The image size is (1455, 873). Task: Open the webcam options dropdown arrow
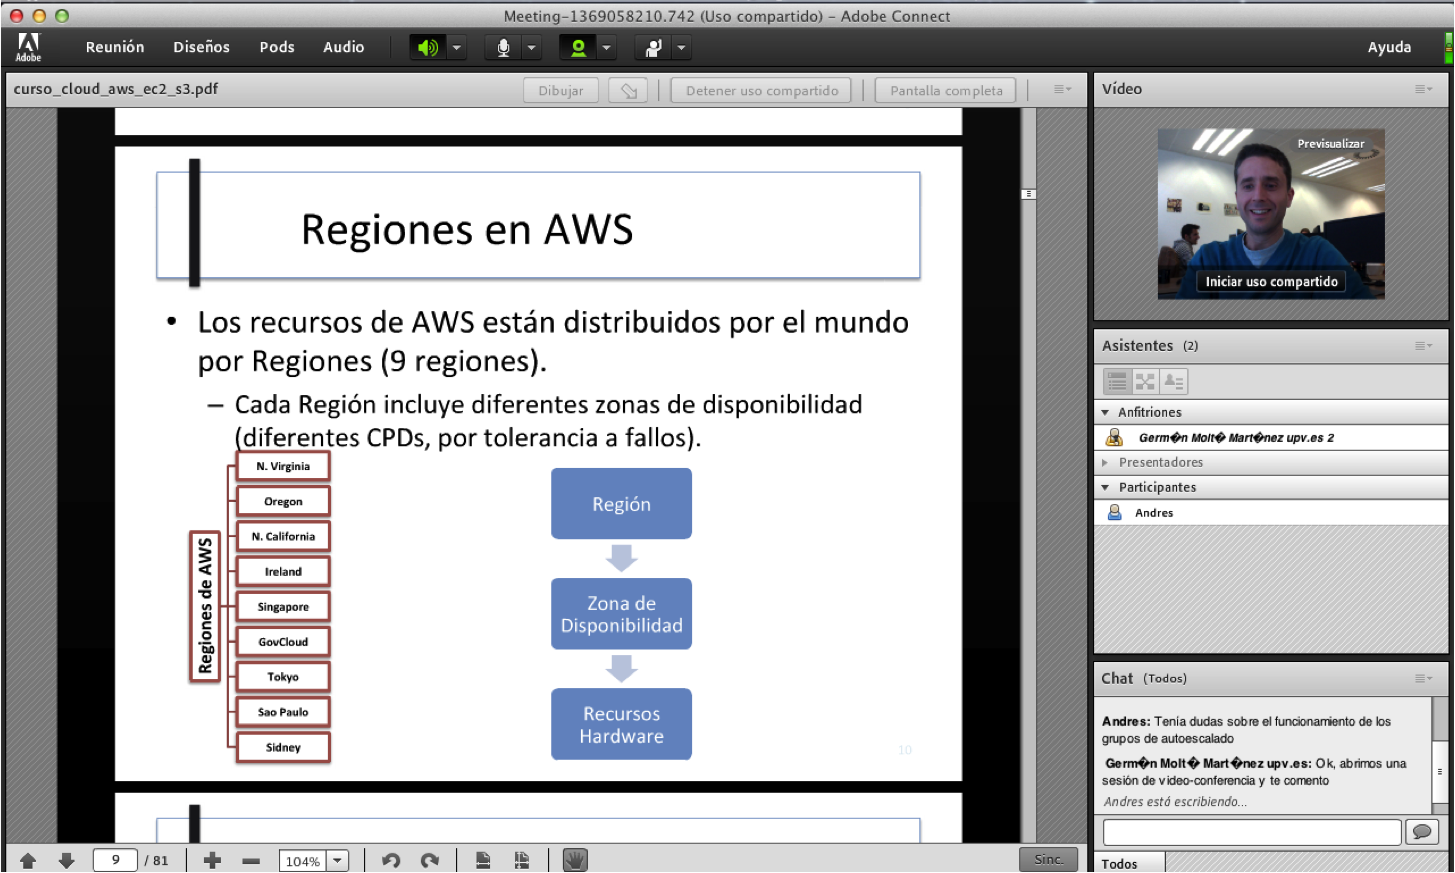pos(606,47)
